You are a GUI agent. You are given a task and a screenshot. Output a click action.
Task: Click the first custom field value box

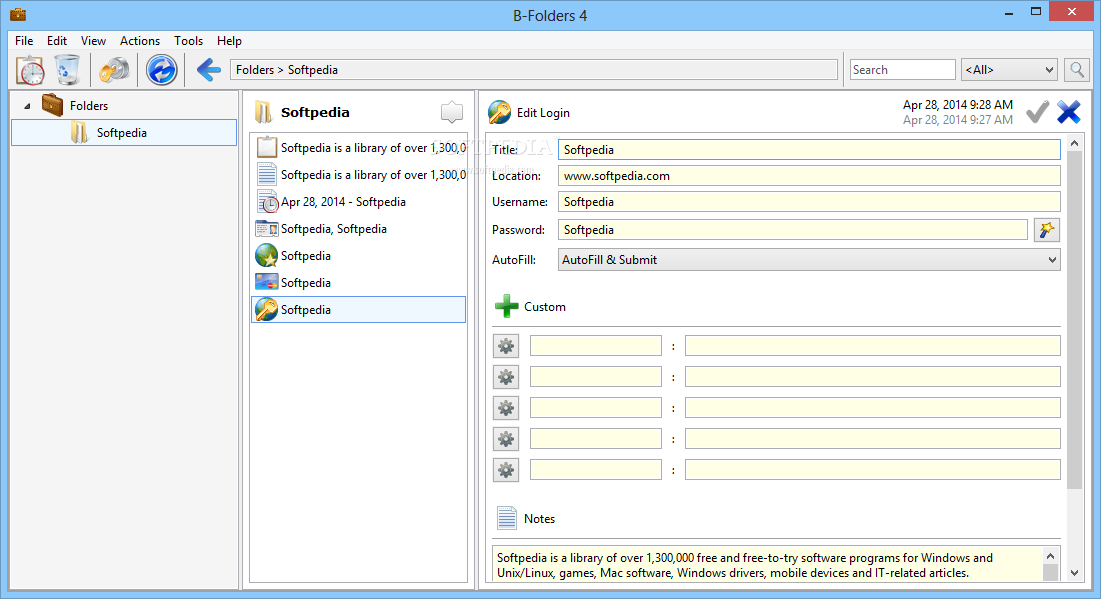[873, 345]
